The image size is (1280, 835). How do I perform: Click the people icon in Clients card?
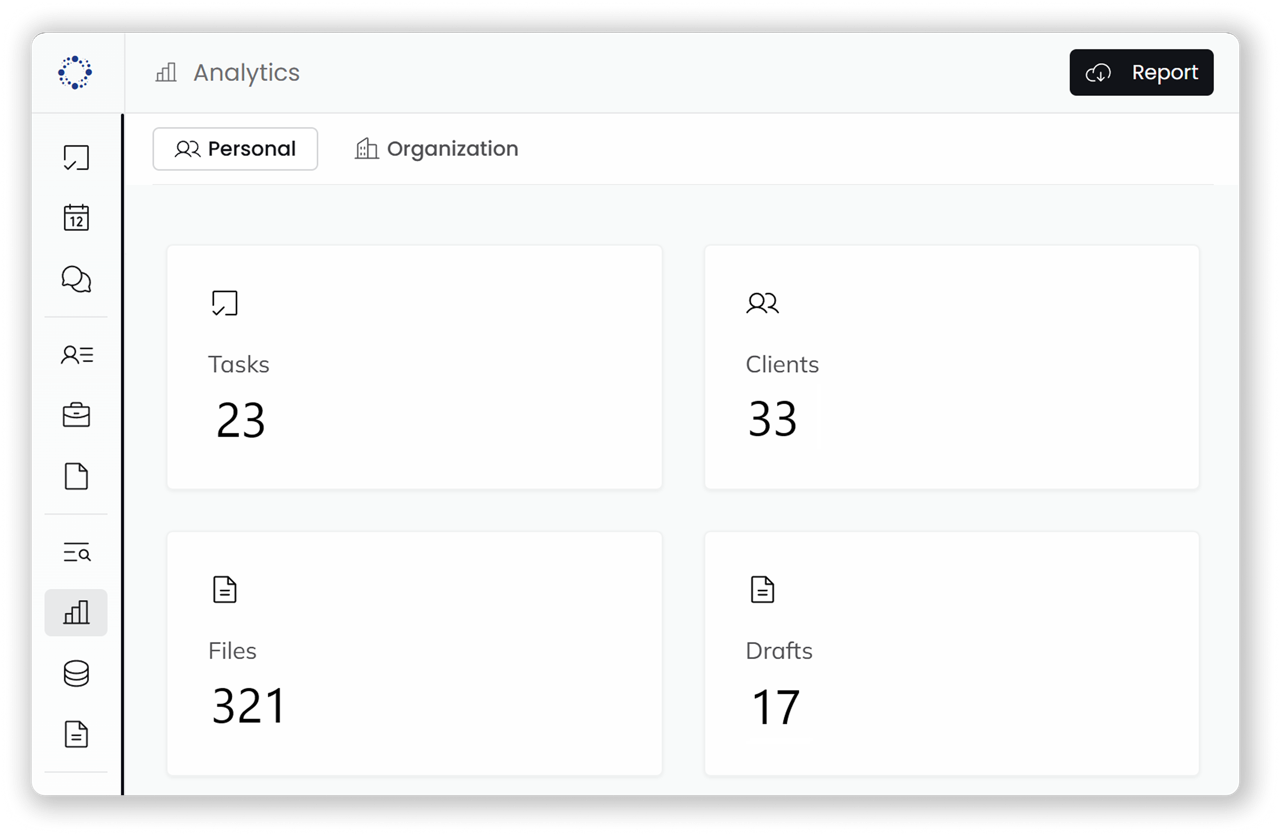pyautogui.click(x=762, y=303)
